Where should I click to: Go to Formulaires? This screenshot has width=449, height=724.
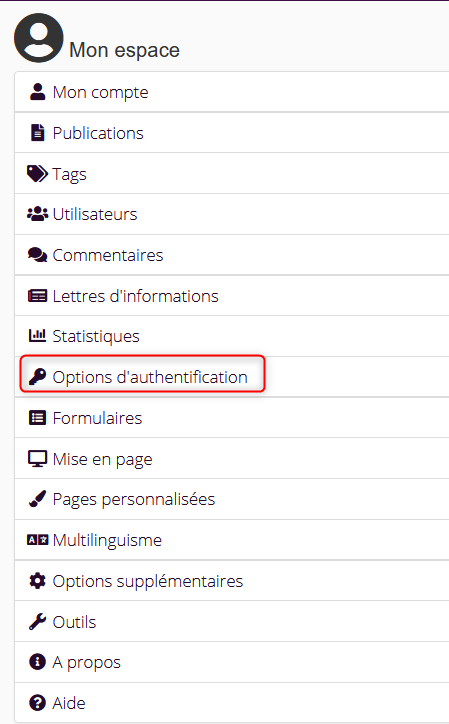(x=232, y=417)
